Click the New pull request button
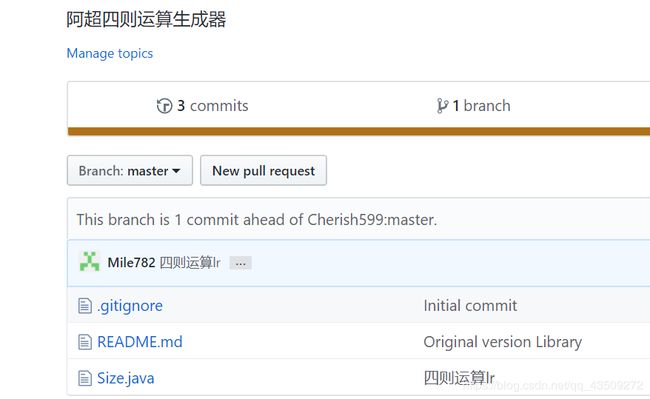 tap(263, 170)
